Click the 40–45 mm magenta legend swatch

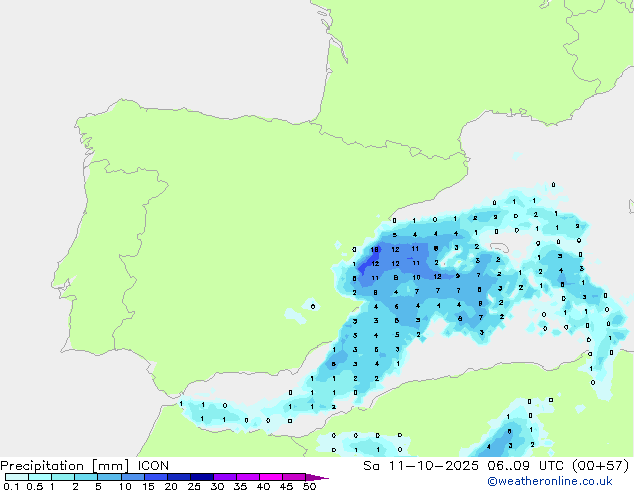tap(271, 477)
